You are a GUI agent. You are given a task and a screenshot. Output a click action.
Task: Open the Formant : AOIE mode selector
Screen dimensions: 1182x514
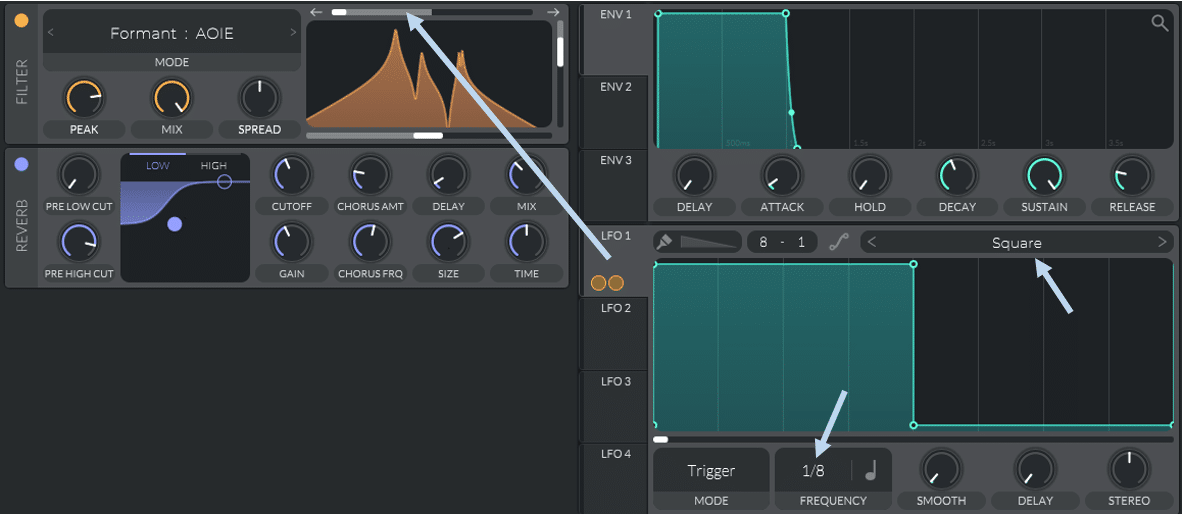(x=171, y=32)
